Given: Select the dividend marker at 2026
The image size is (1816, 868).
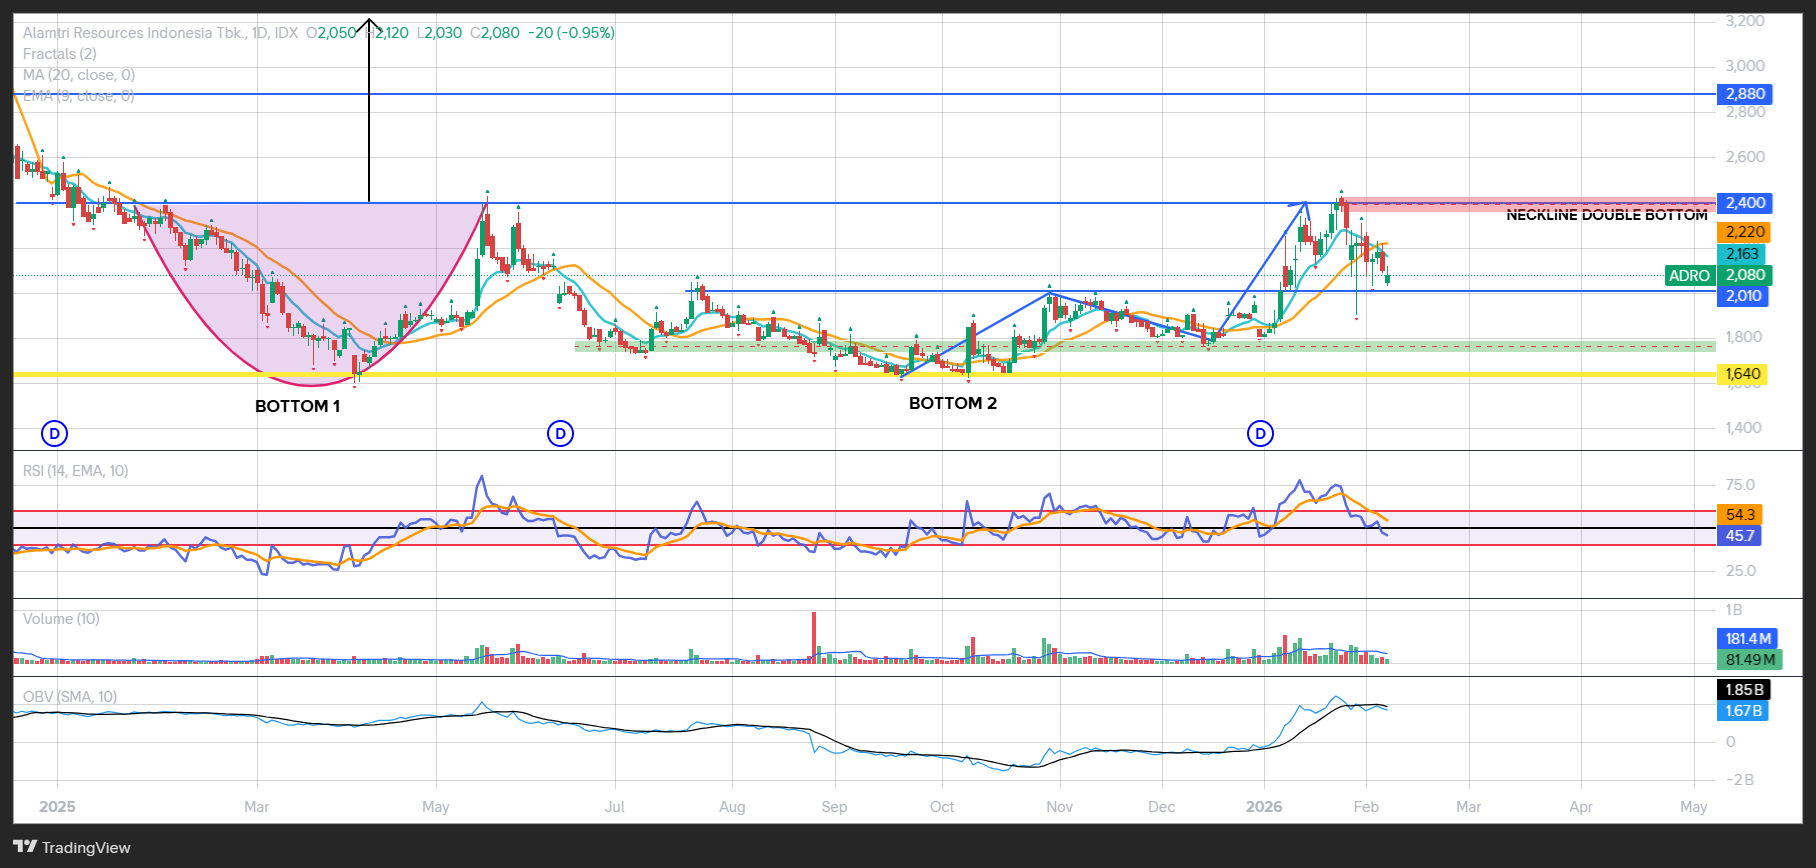Looking at the screenshot, I should click(x=1261, y=434).
